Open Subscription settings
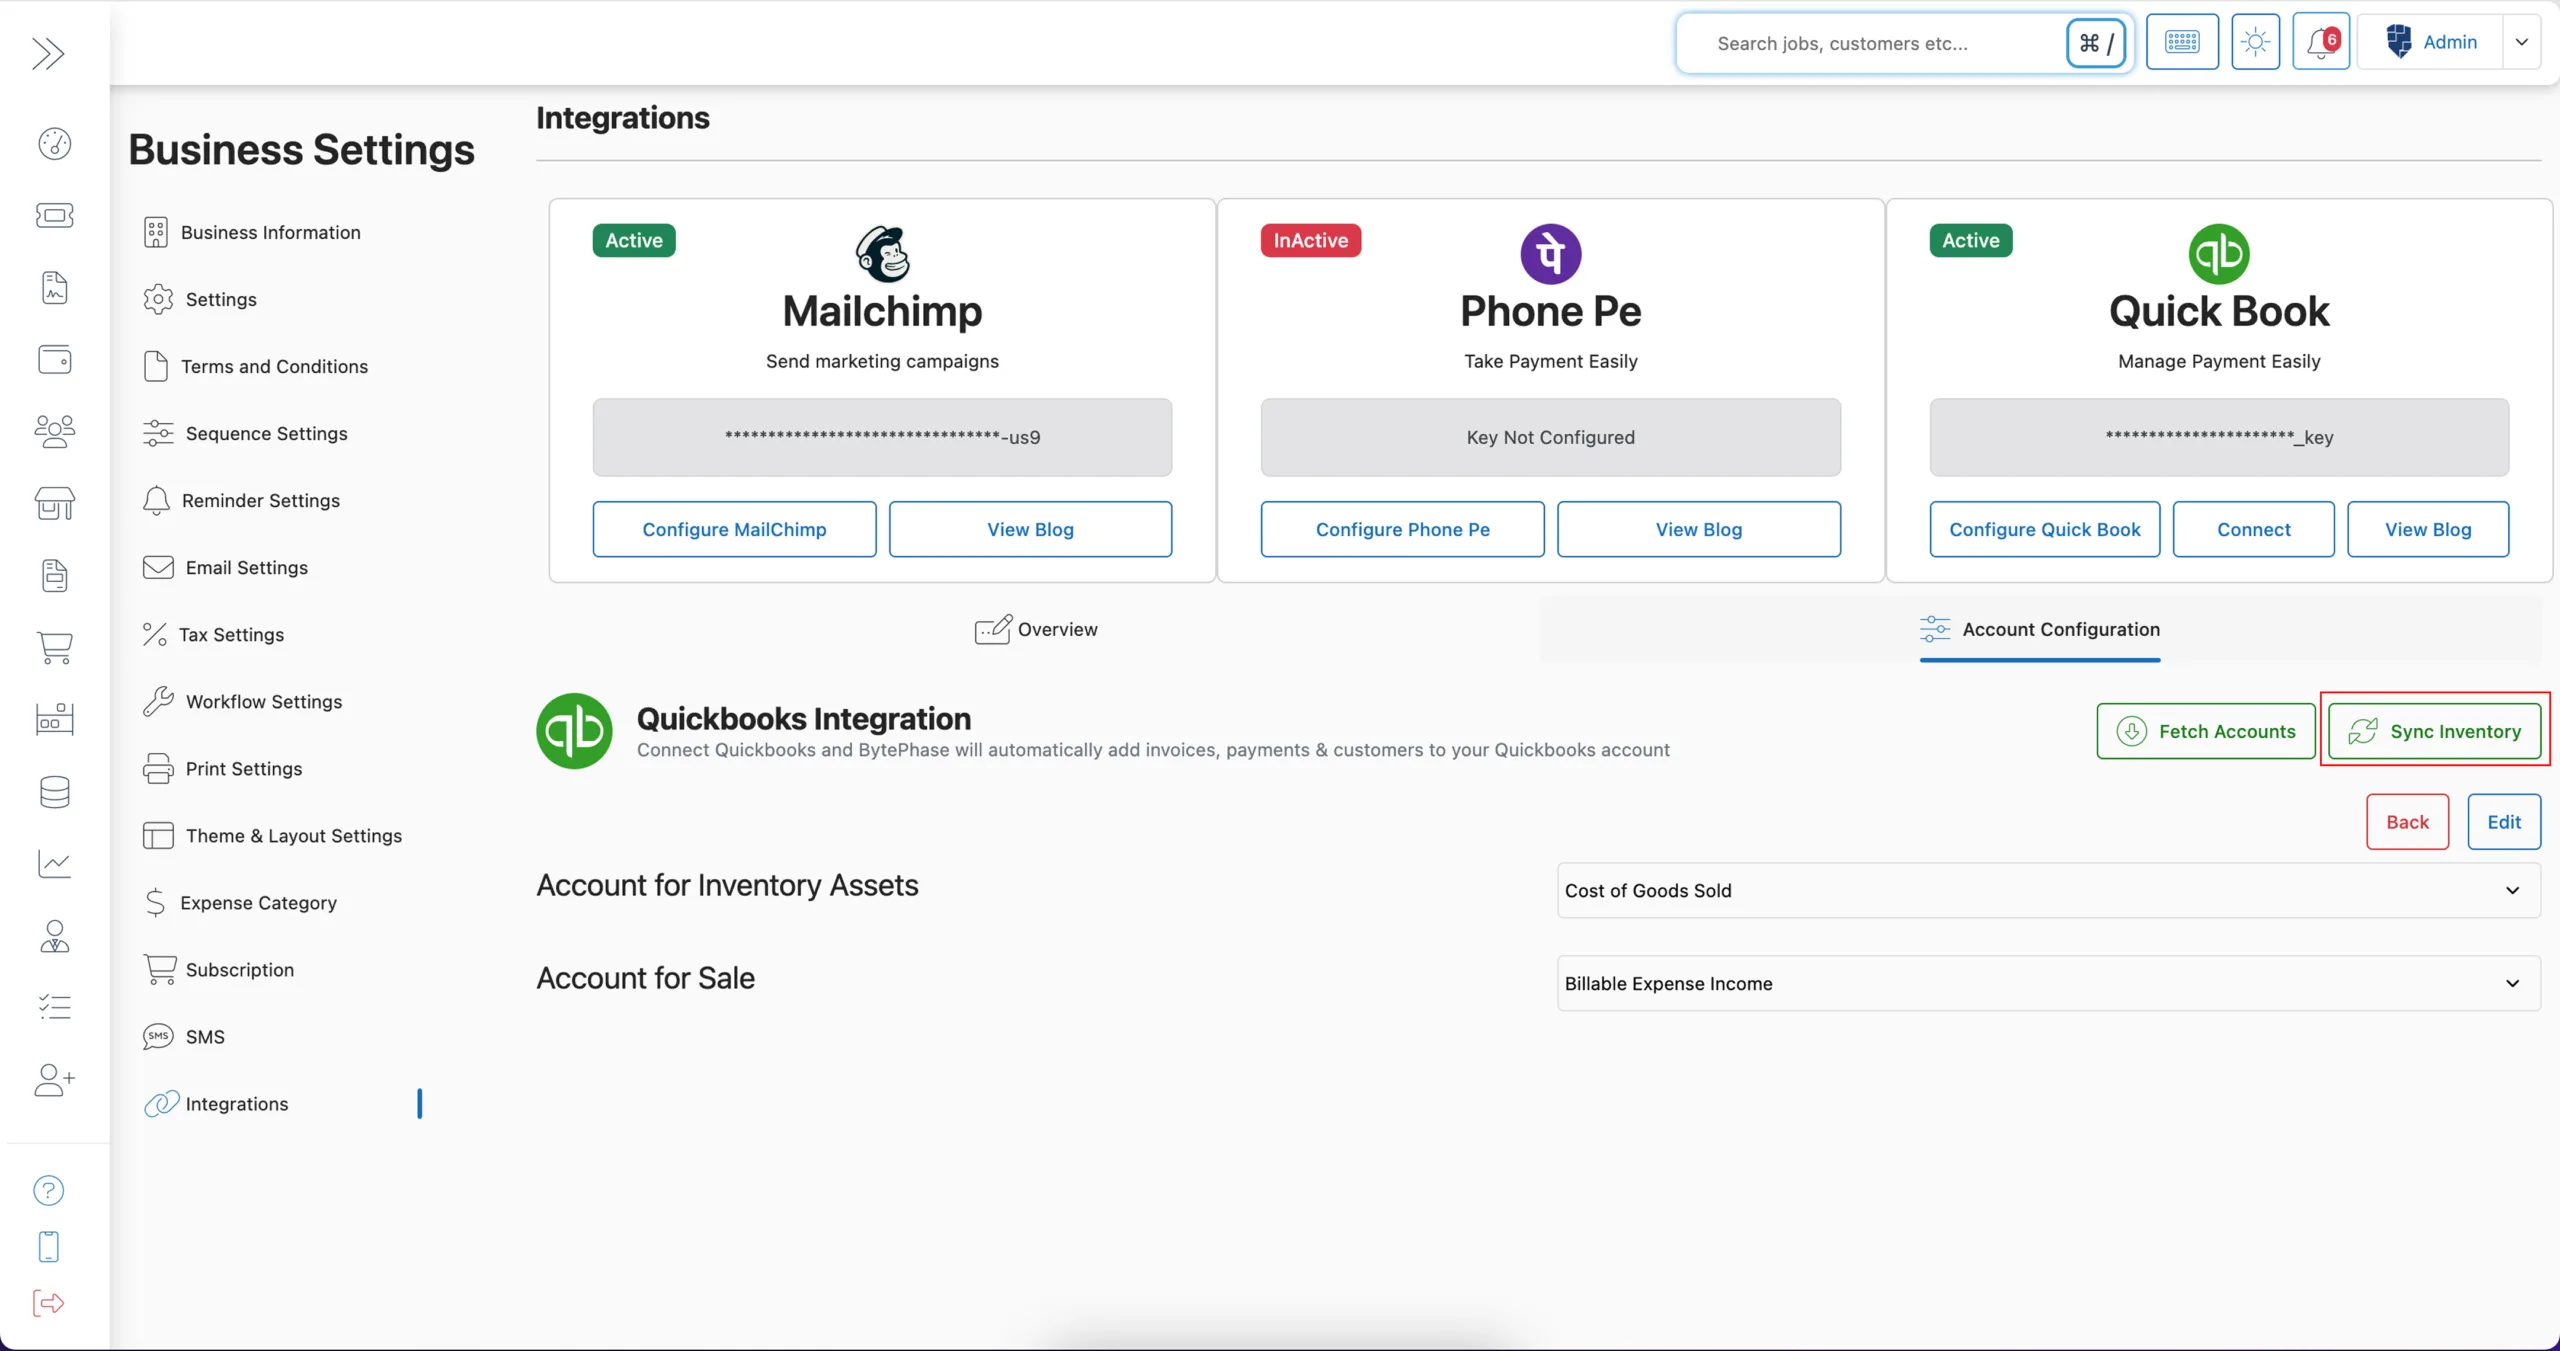Image resolution: width=2560 pixels, height=1351 pixels. tap(219, 969)
